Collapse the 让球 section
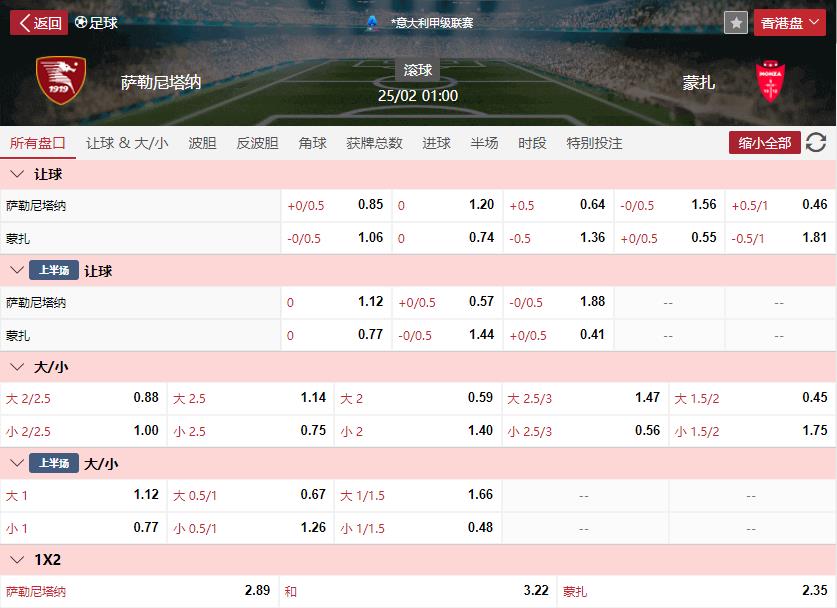Image resolution: width=837 pixels, height=608 pixels. point(16,174)
